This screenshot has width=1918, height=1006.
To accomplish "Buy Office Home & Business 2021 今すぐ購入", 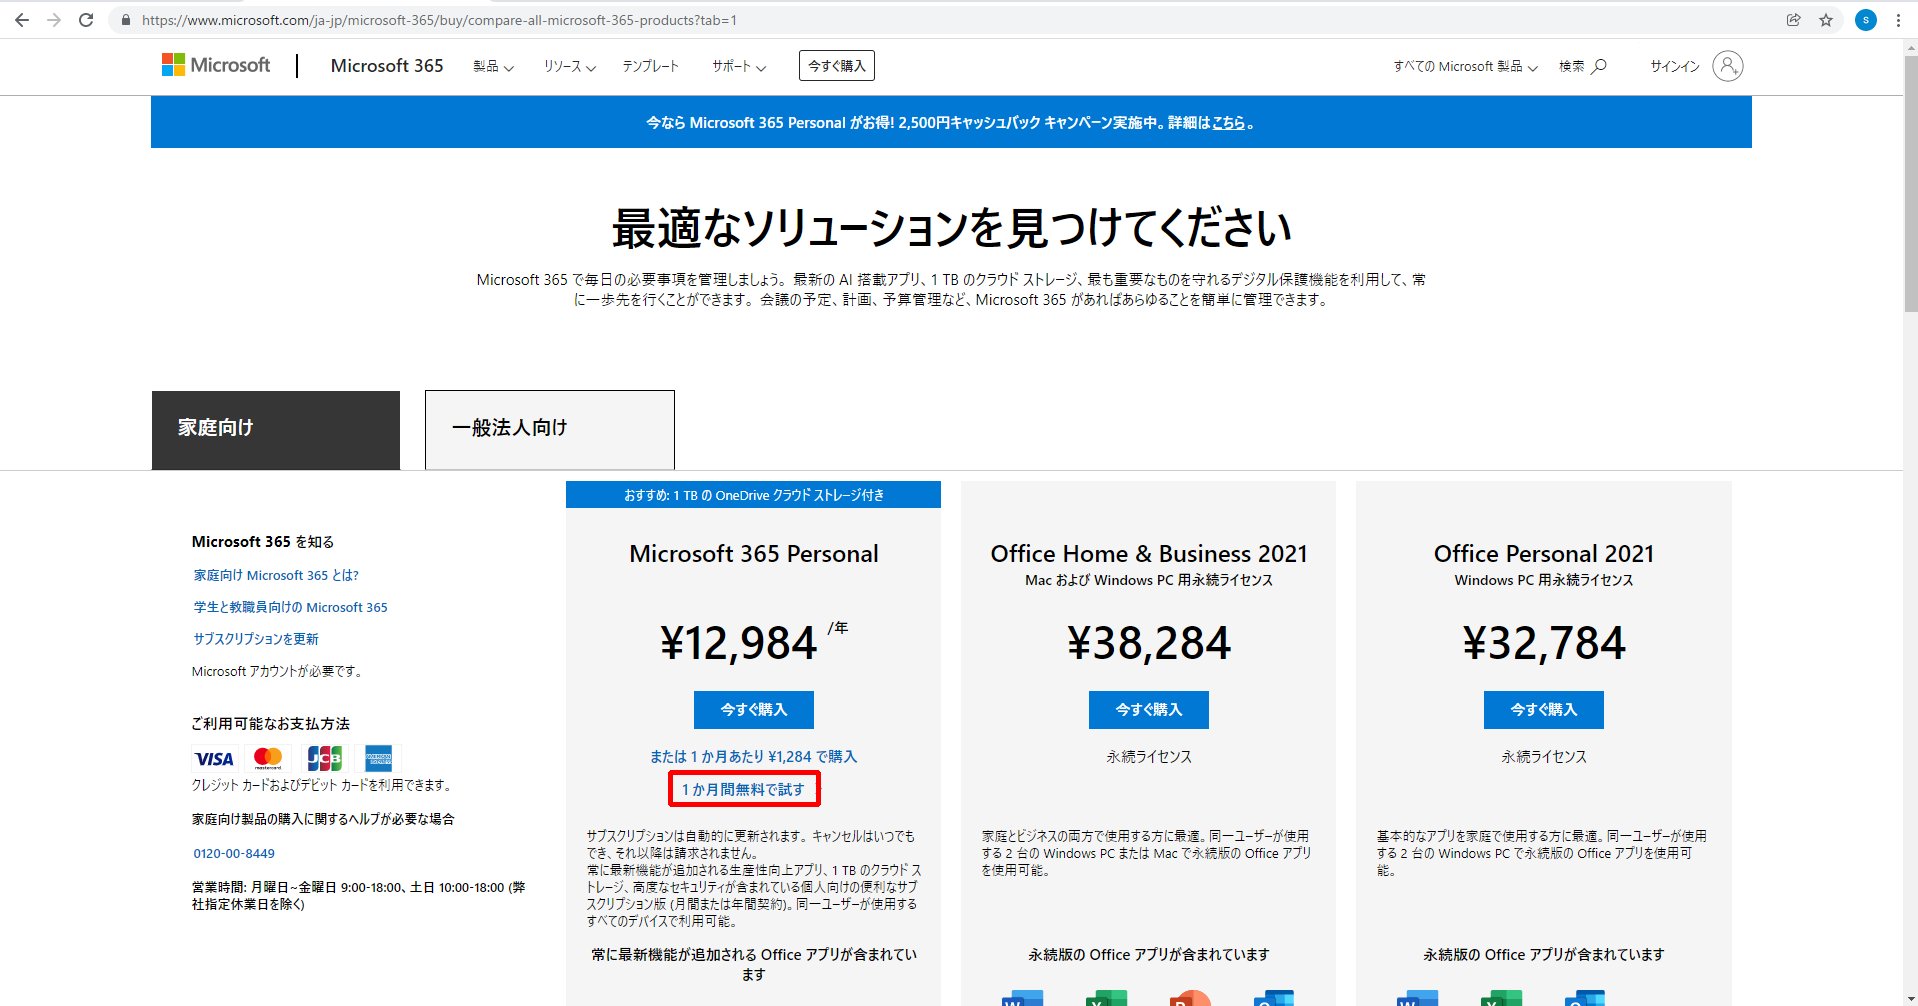I will coord(1149,710).
